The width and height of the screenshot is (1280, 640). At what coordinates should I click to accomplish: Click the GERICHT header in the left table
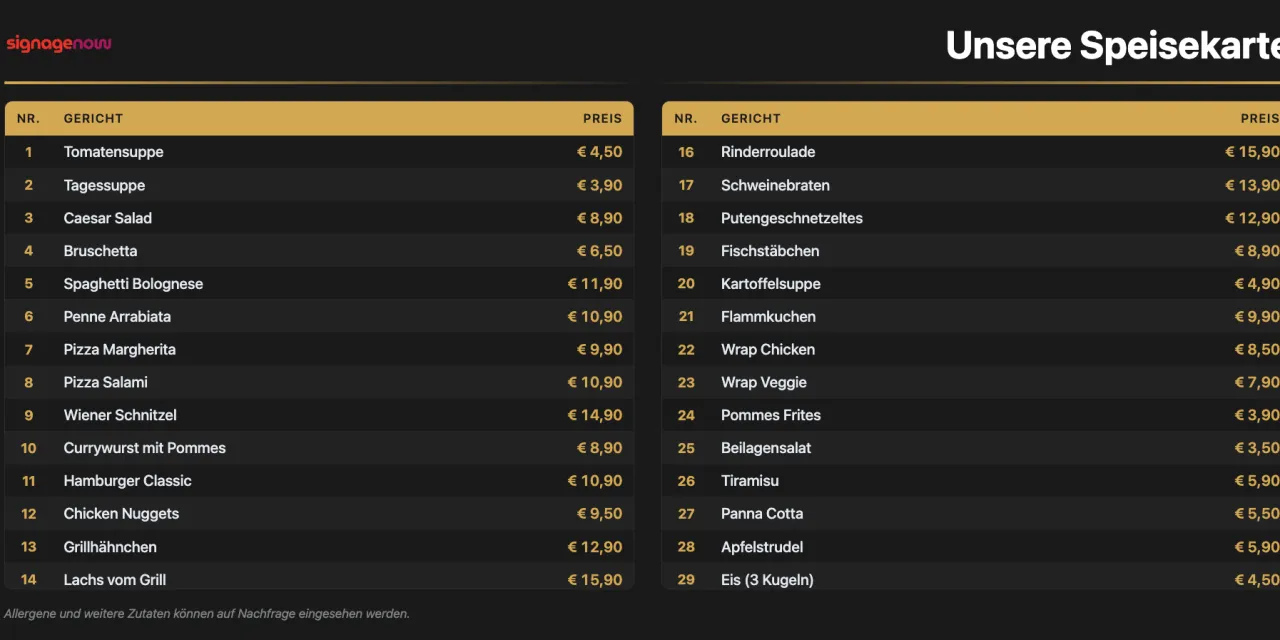(x=93, y=118)
